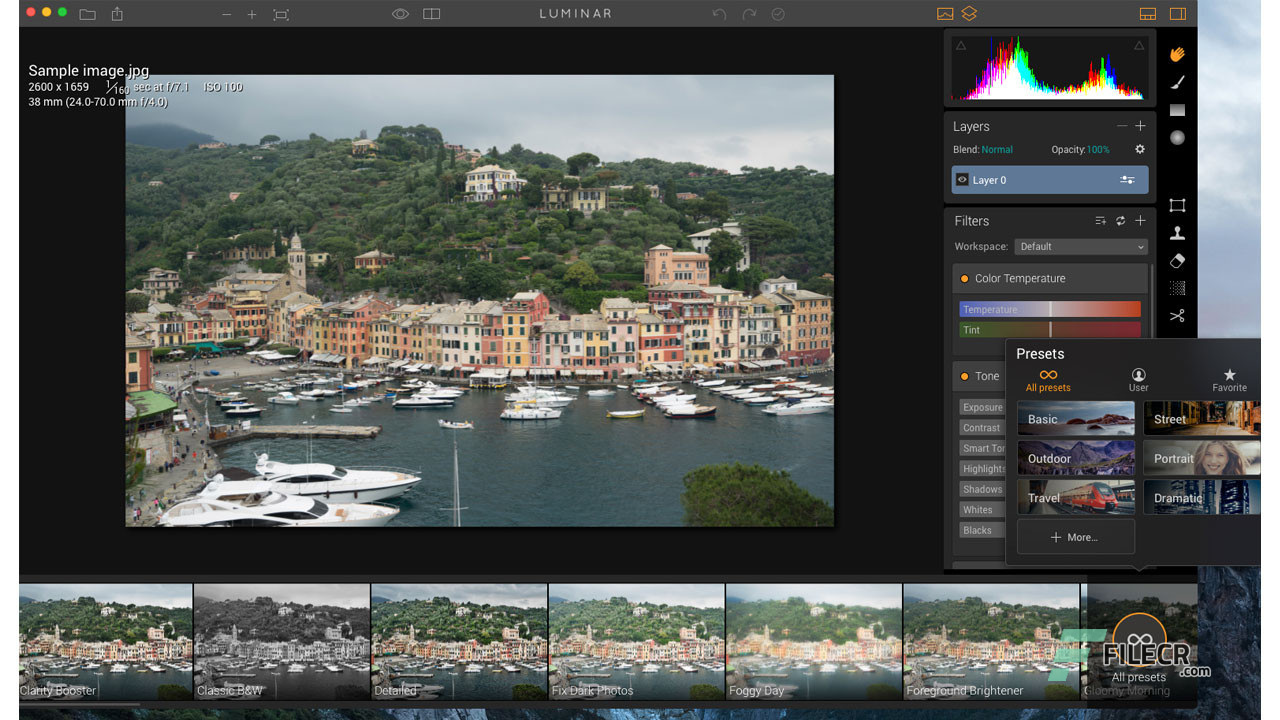Collapse the Tone filter header
This screenshot has height=720, width=1280.
pyautogui.click(x=979, y=376)
